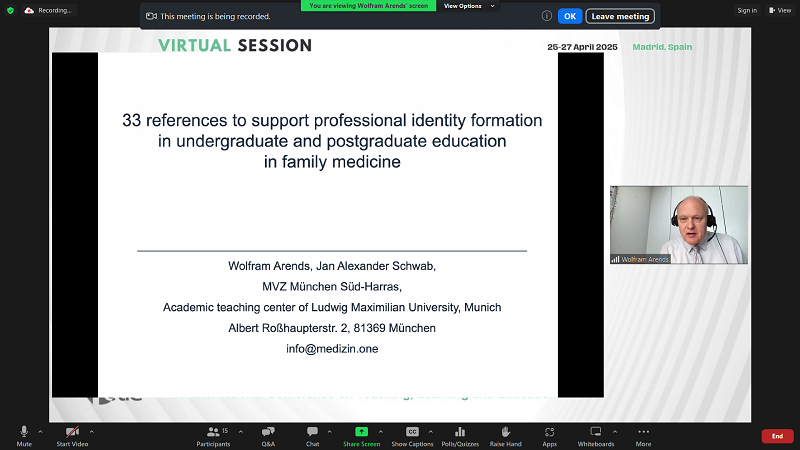Click the red End button
Image resolution: width=800 pixels, height=450 pixels.
[x=777, y=436]
